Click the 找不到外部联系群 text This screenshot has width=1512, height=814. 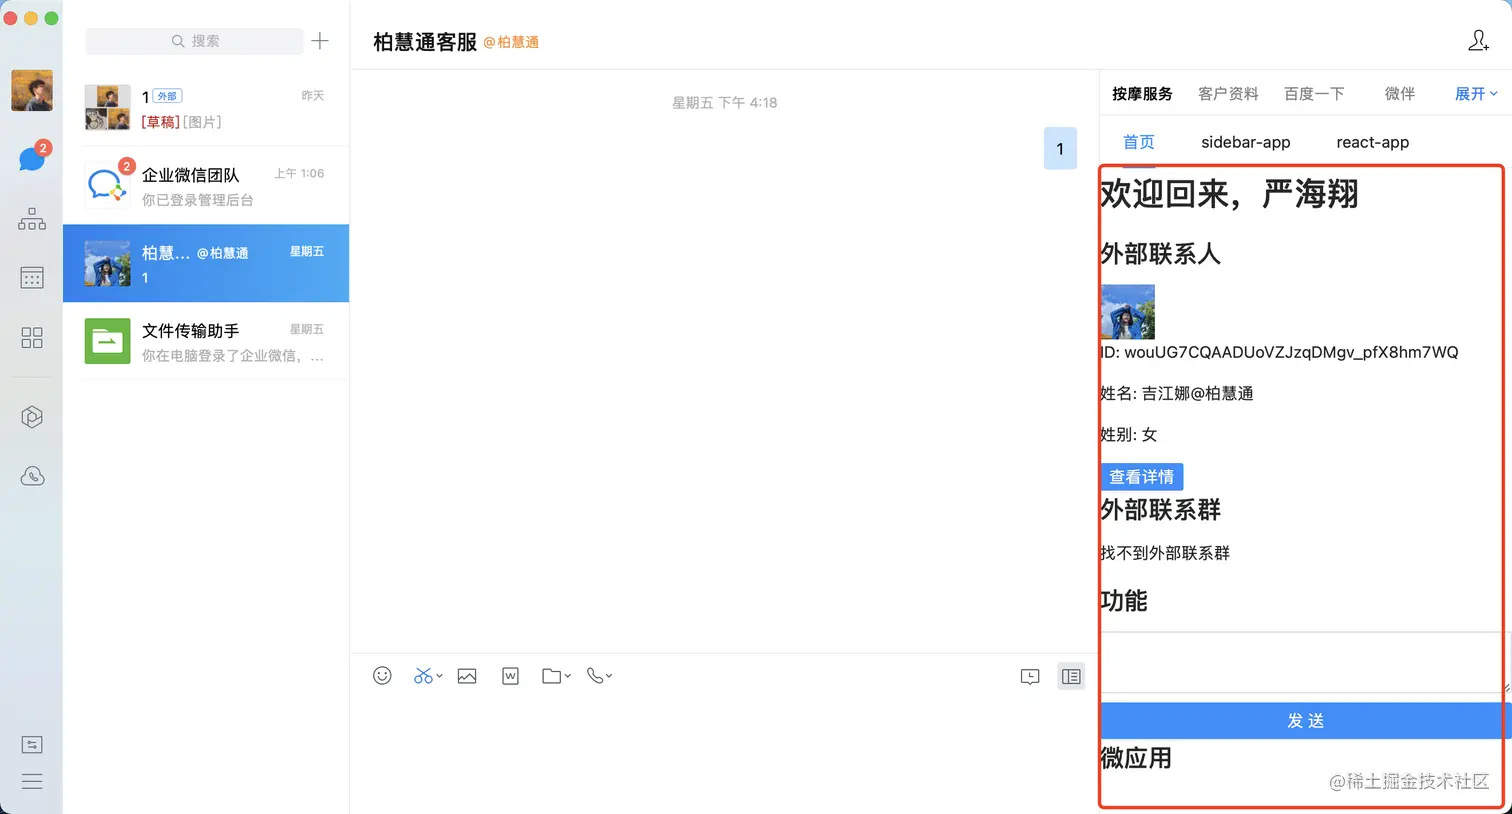(1165, 553)
